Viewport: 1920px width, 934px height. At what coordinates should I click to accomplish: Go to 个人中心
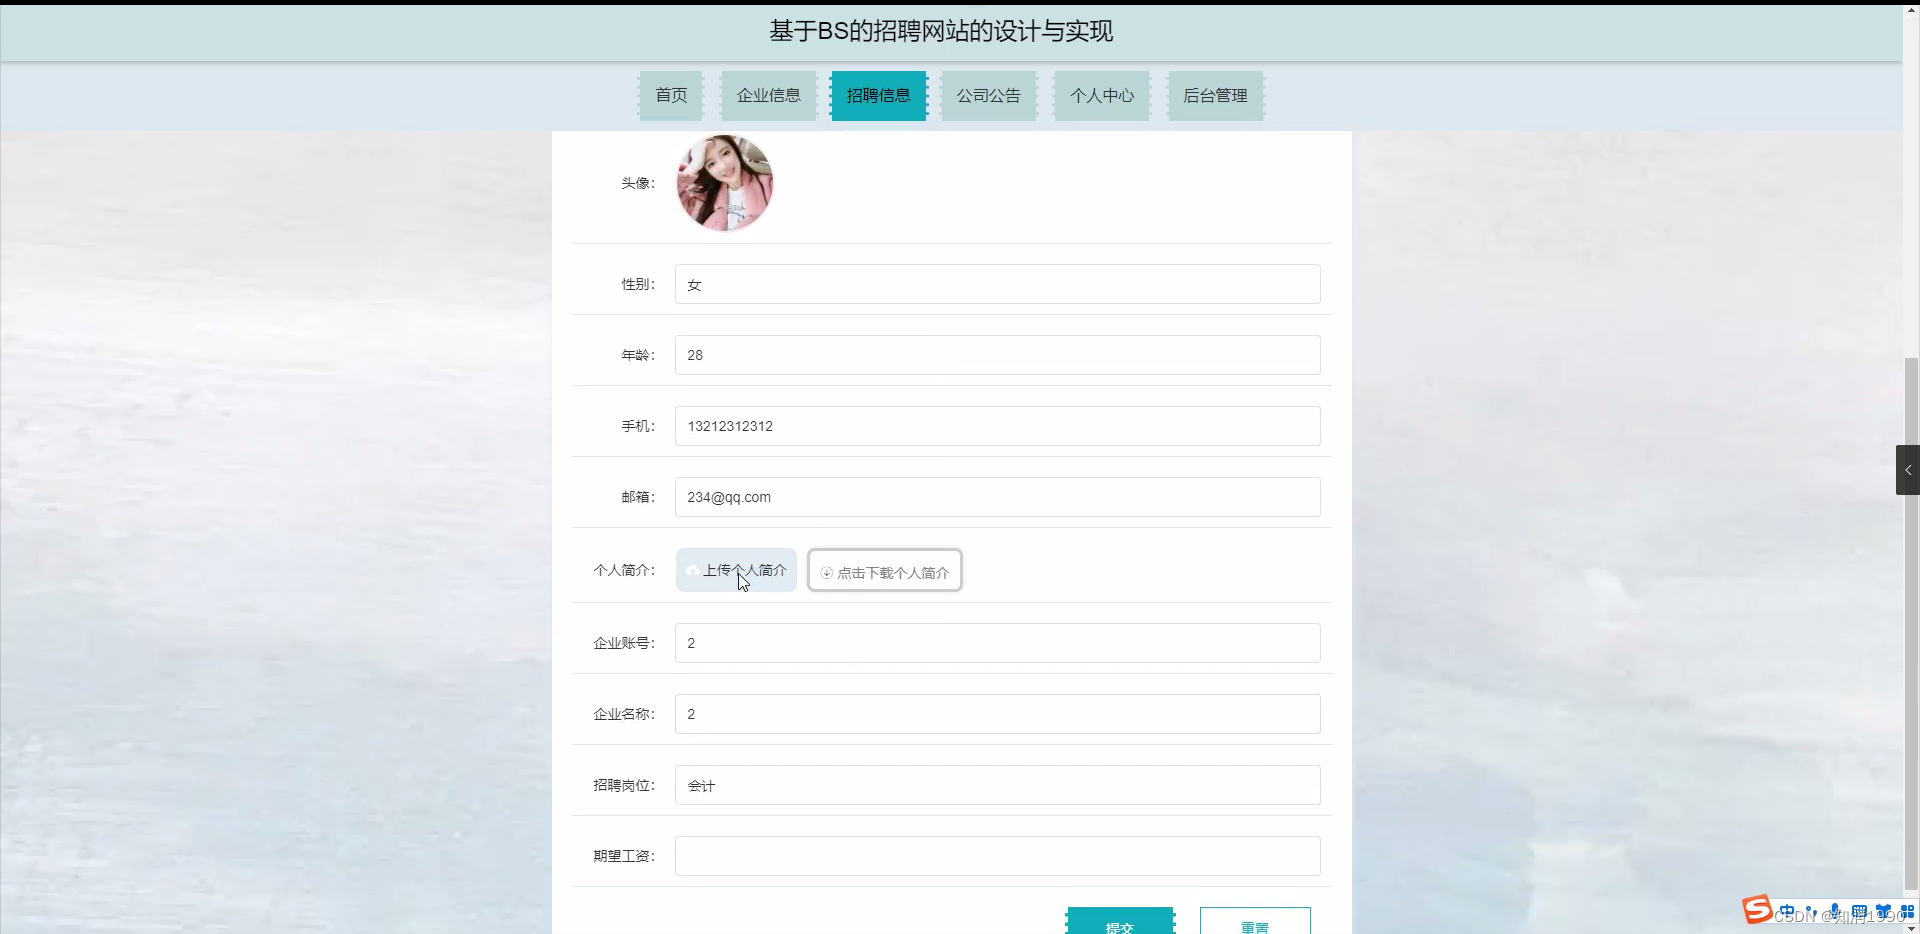(x=1101, y=95)
